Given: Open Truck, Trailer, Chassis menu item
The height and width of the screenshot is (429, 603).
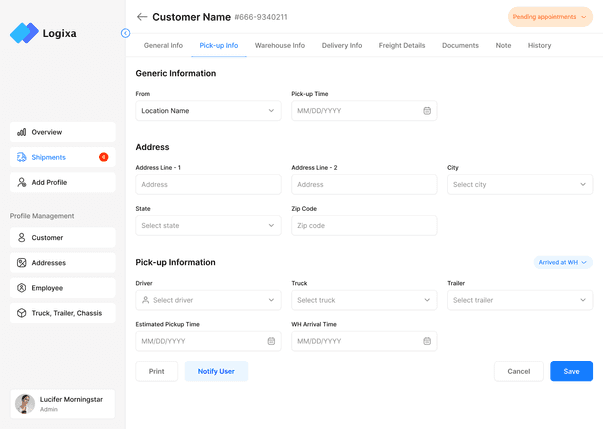Looking at the screenshot, I should 63,313.
